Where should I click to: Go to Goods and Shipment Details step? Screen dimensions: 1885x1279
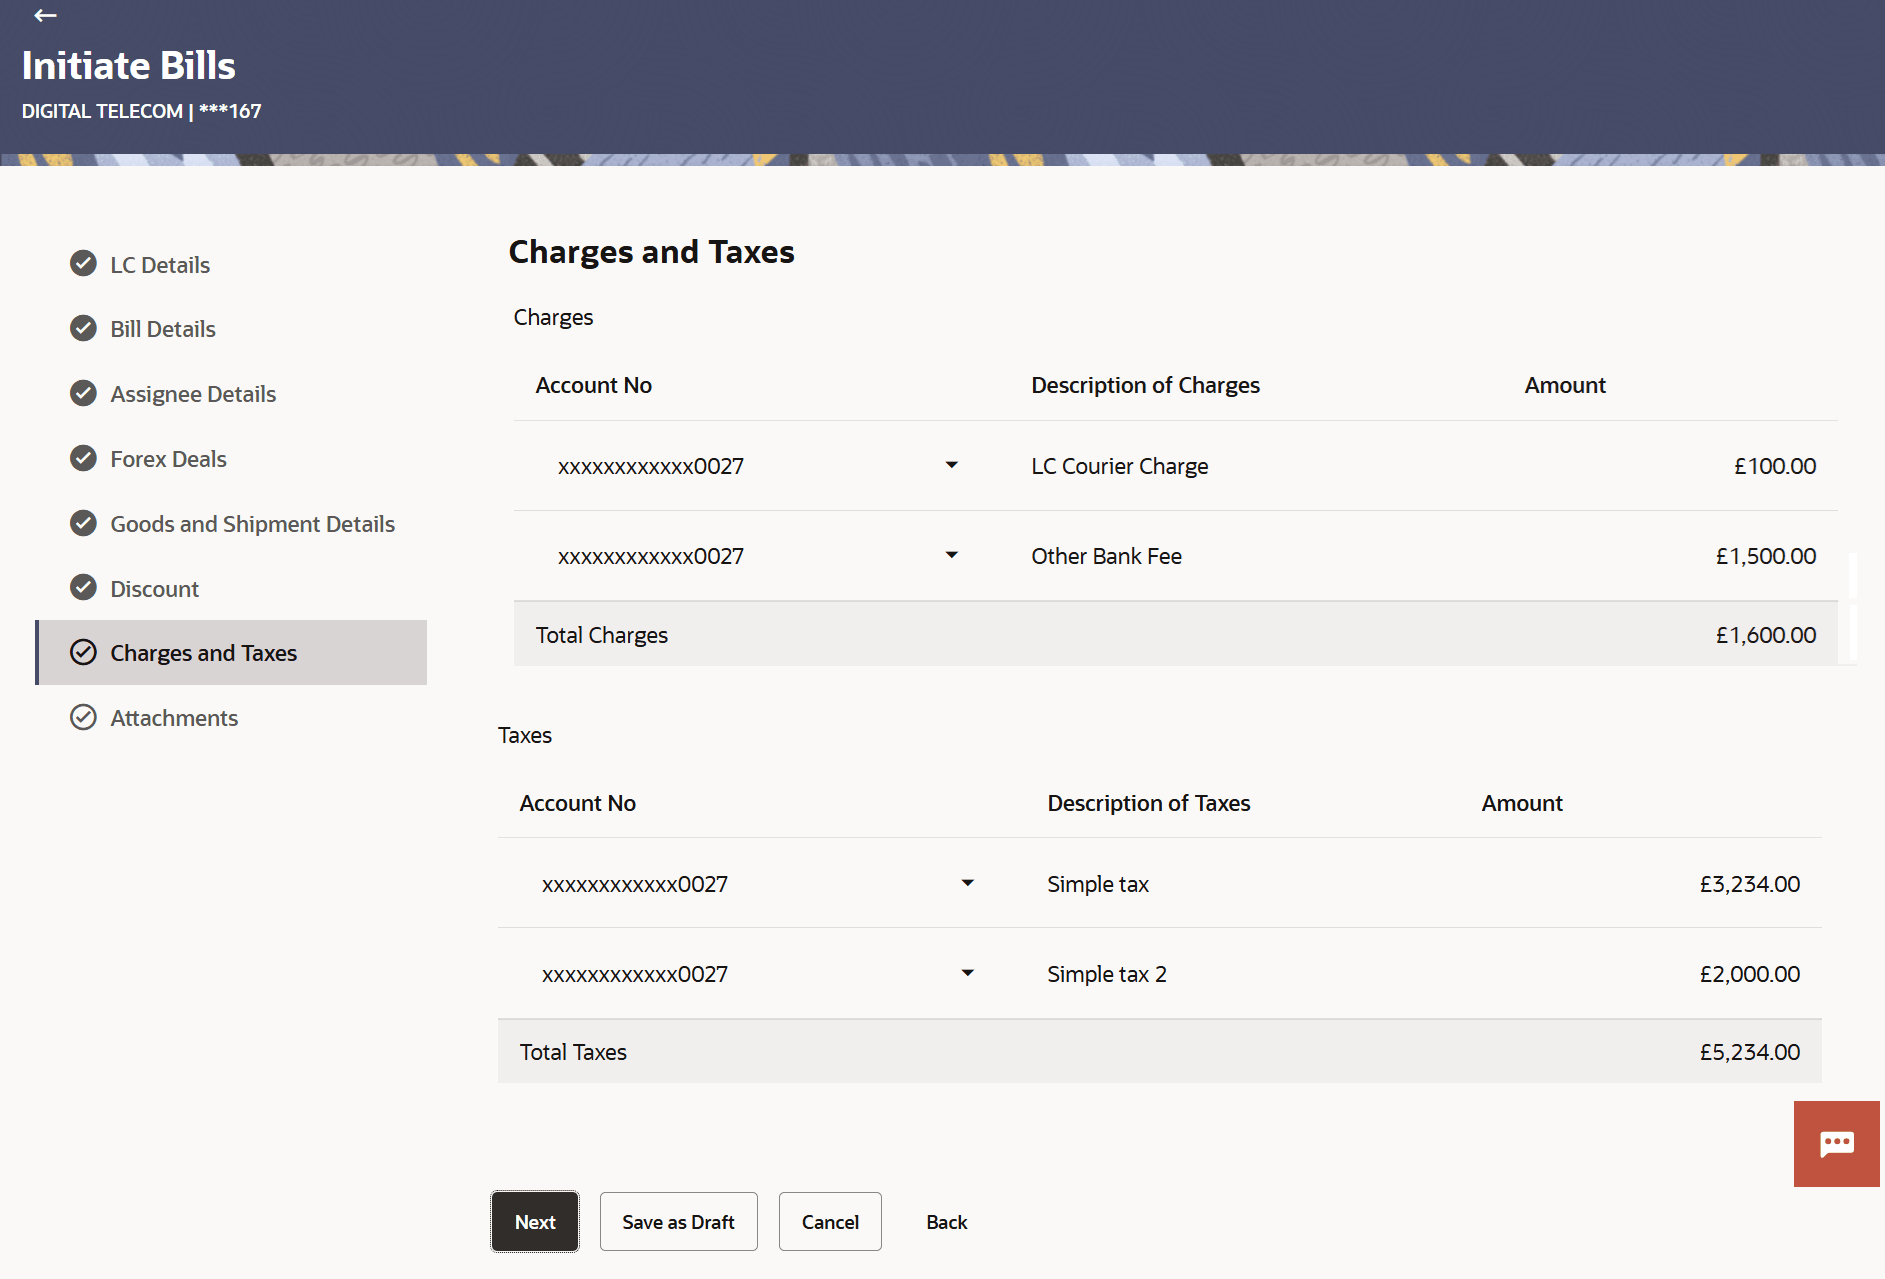252,524
